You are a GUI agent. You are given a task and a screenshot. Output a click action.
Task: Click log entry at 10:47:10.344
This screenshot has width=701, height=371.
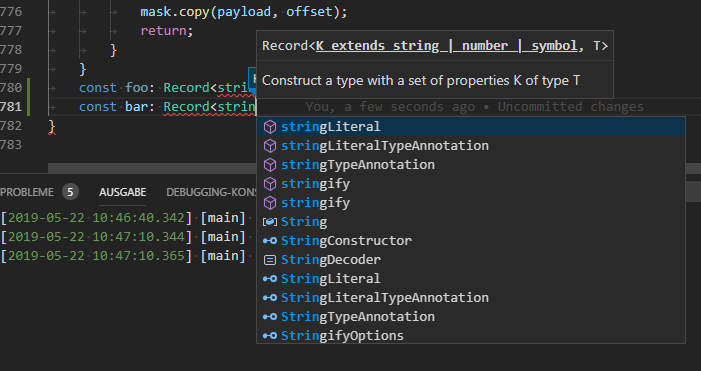coord(123,237)
